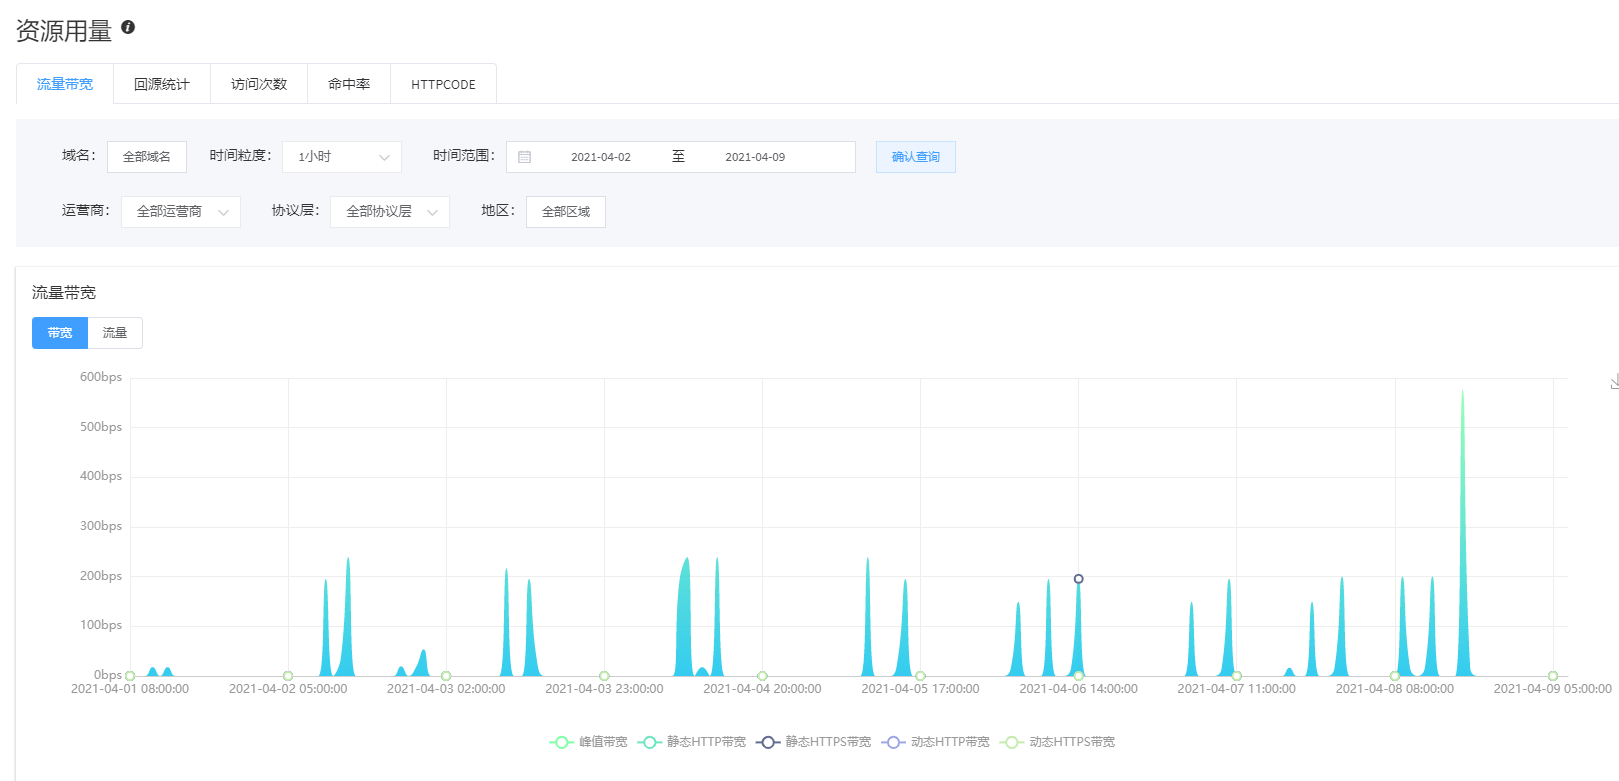Switch to the 回源统计 tab

(162, 84)
